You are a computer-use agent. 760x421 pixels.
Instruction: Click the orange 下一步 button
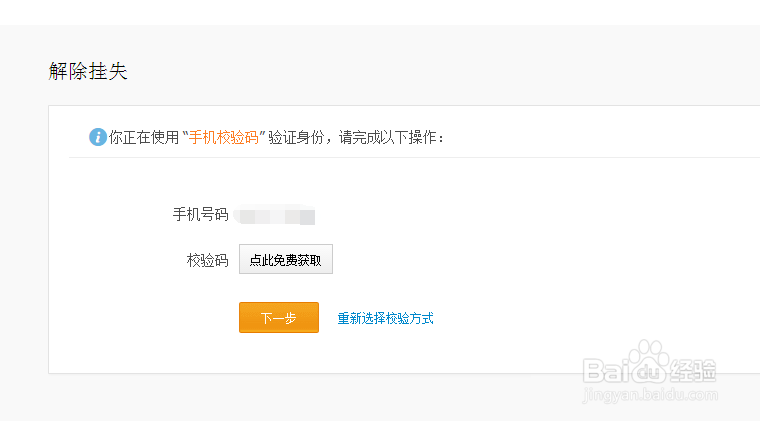278,318
